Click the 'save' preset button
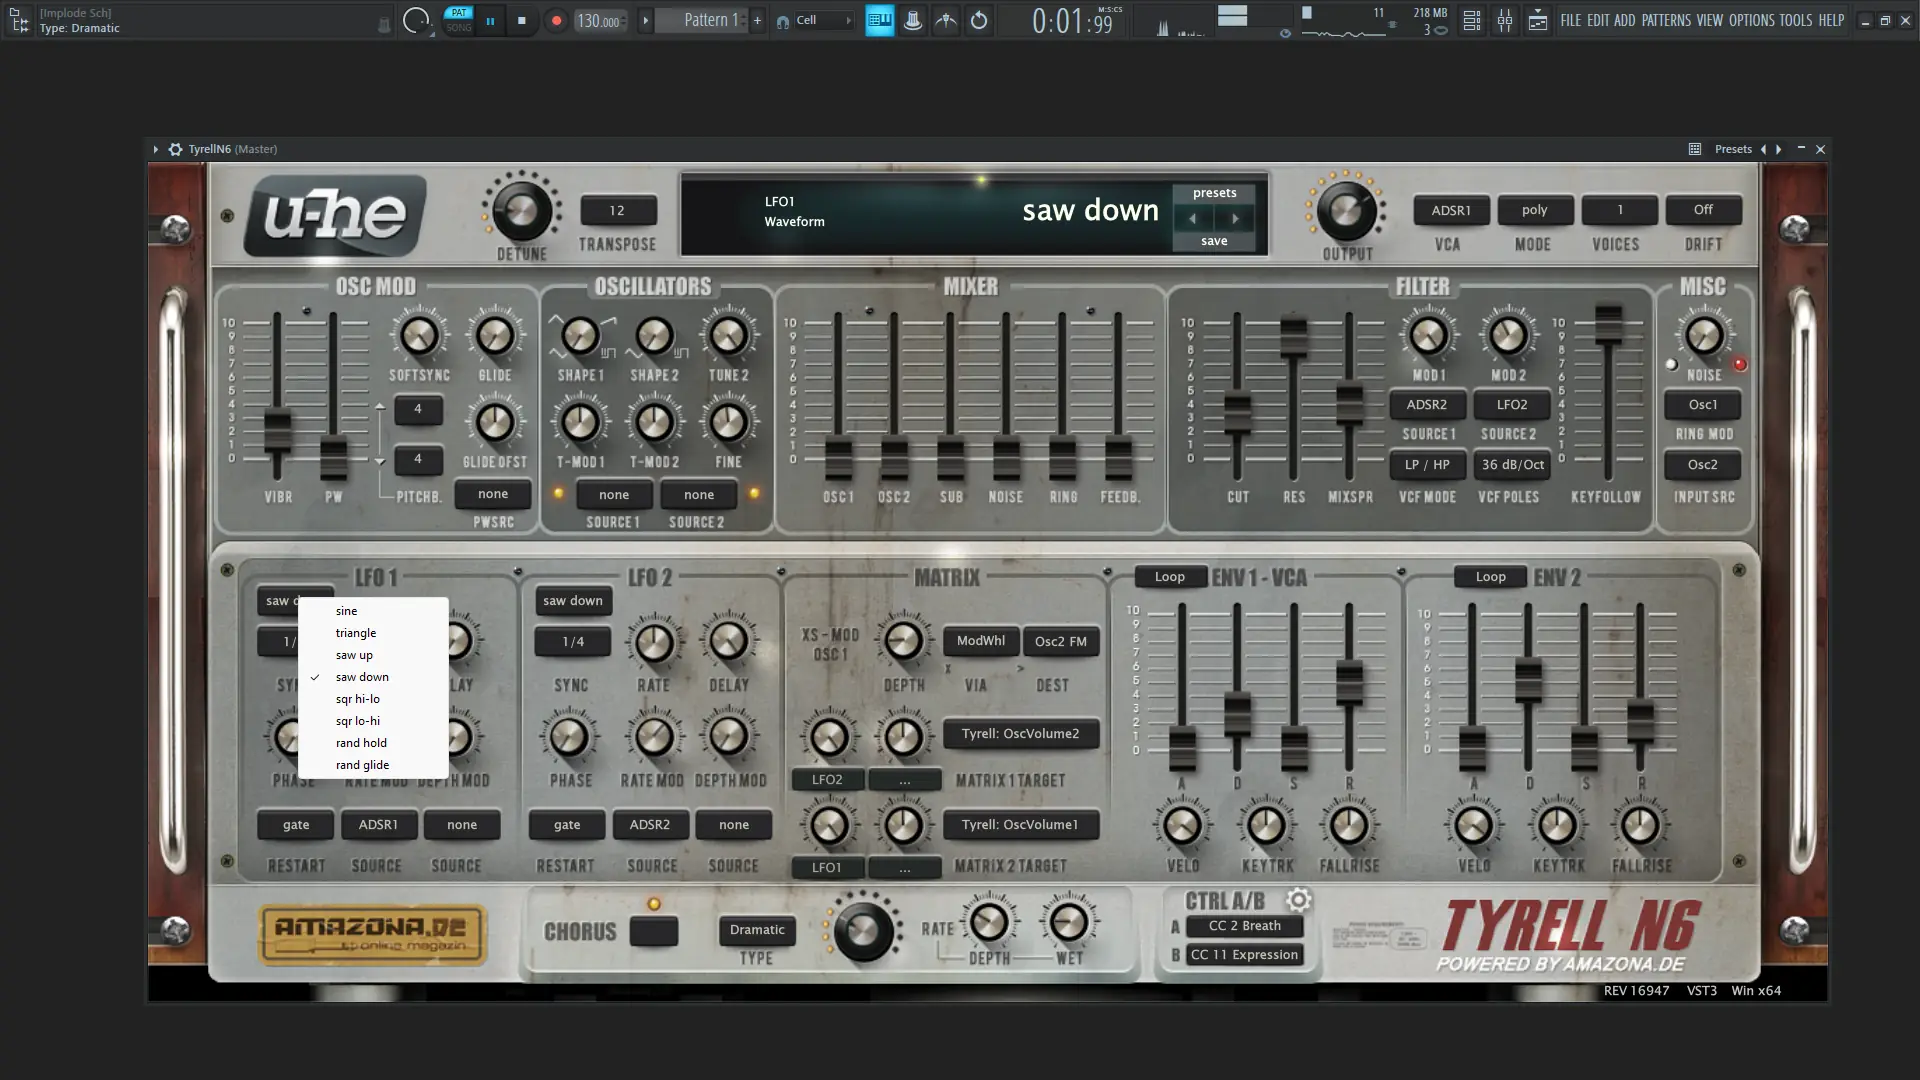 (x=1214, y=241)
